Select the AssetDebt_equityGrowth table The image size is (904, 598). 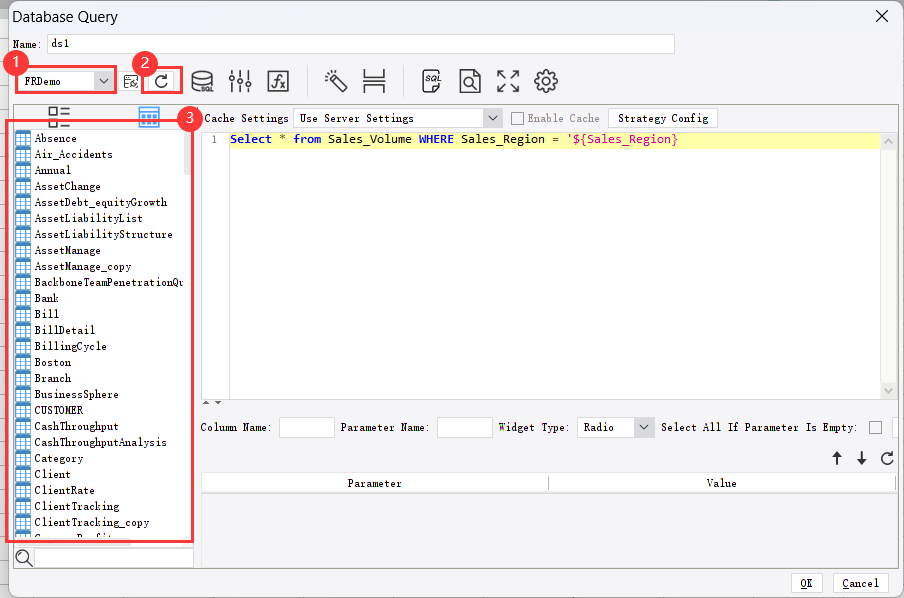point(100,202)
